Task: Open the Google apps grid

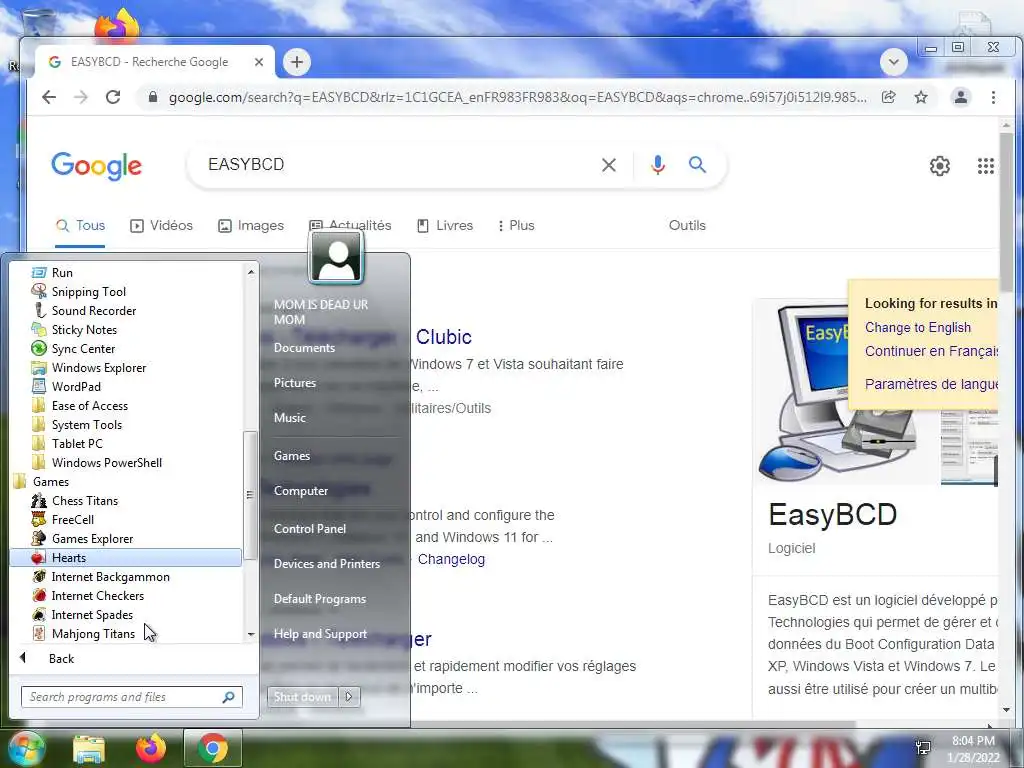Action: 985,166
